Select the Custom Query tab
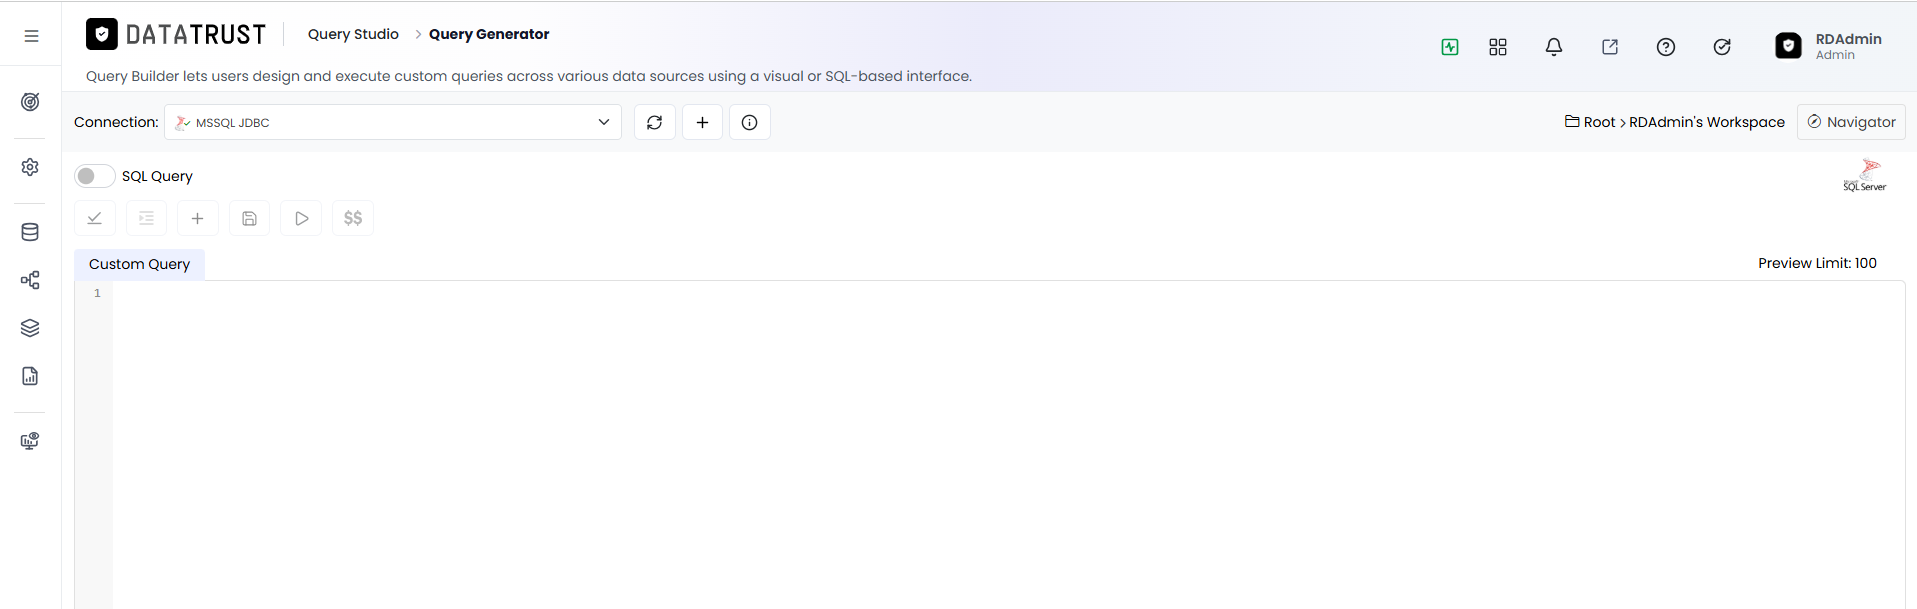The height and width of the screenshot is (609, 1917). (139, 264)
